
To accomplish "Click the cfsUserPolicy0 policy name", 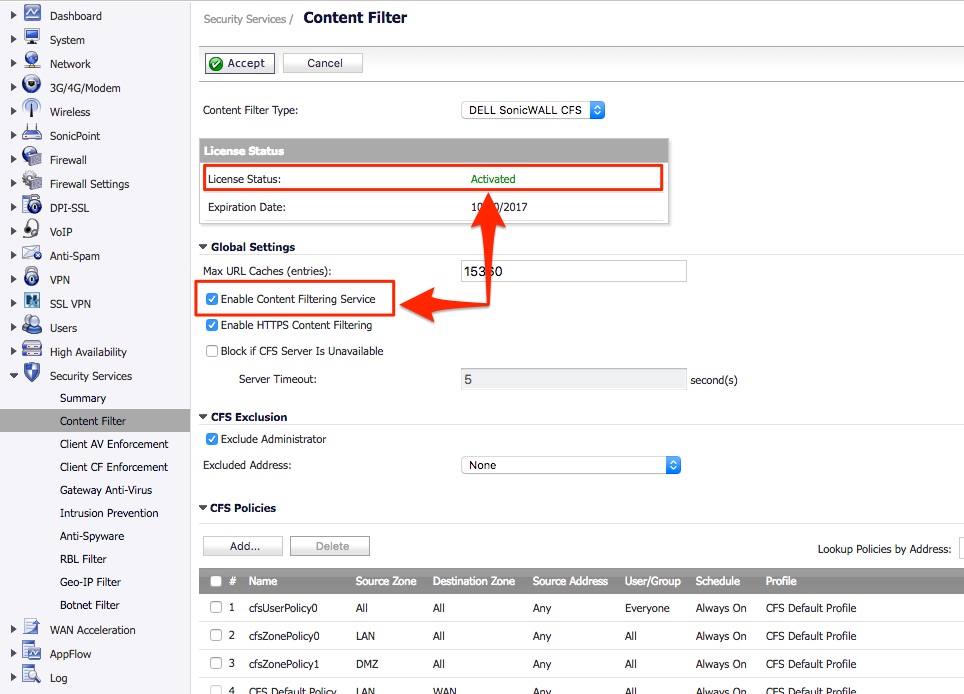I will coord(283,608).
